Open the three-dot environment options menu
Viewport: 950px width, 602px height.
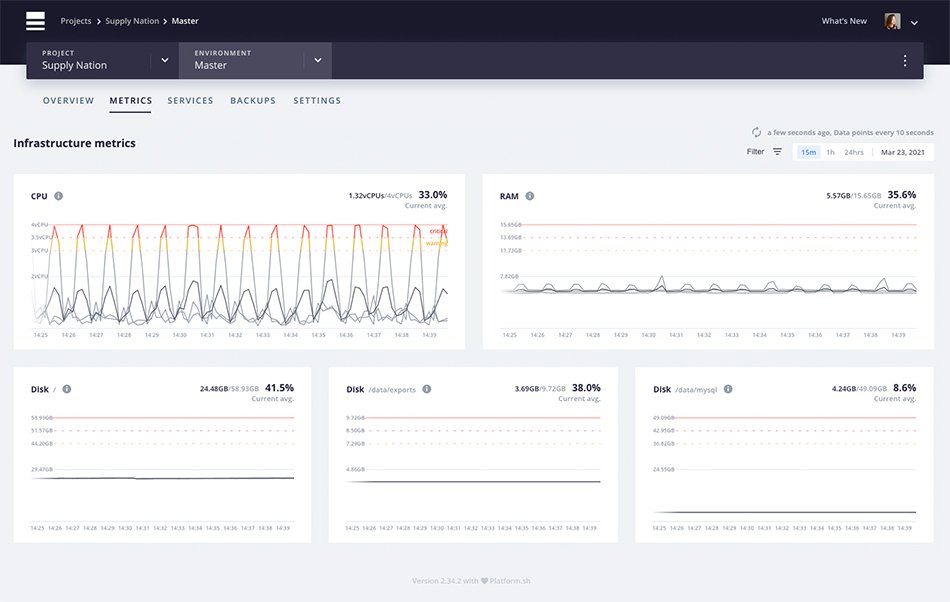pyautogui.click(x=905, y=61)
